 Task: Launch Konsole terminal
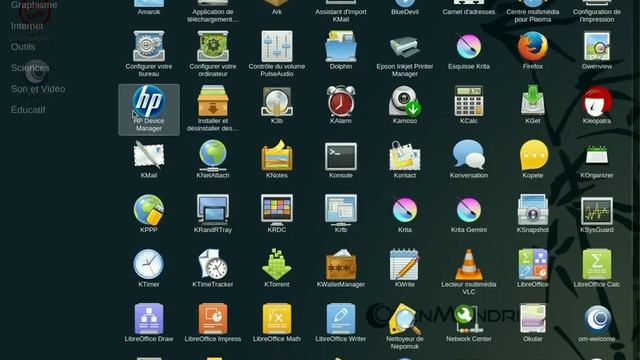tap(341, 160)
